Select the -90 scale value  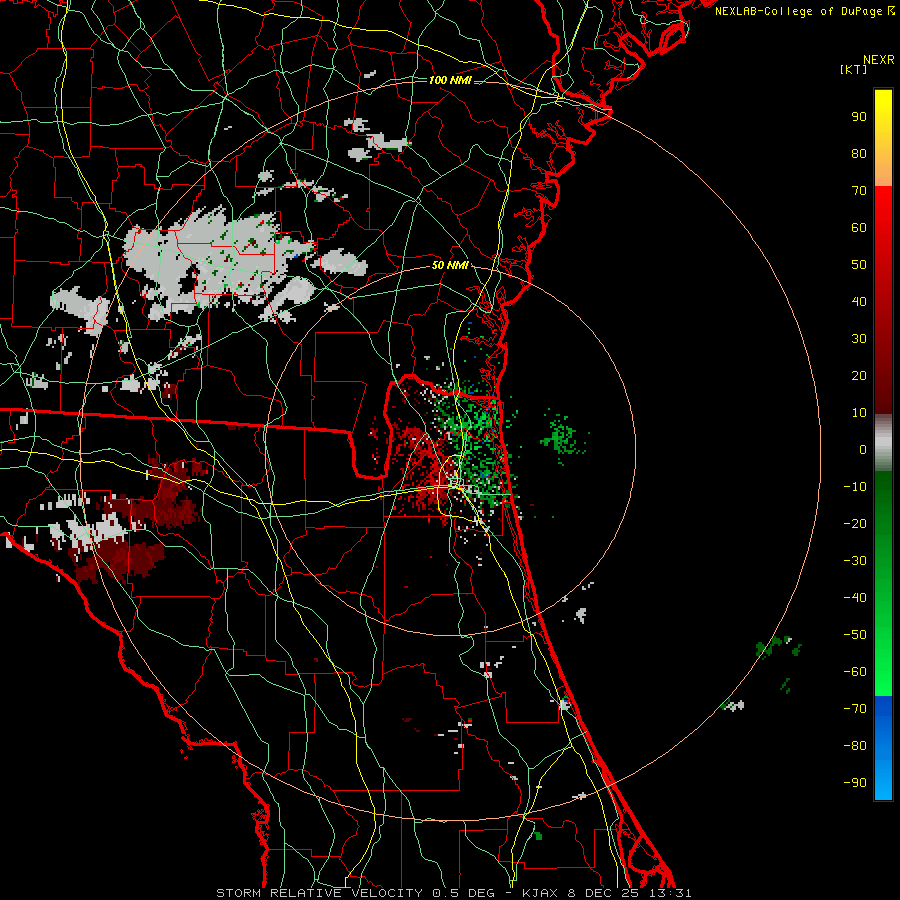pos(855,783)
